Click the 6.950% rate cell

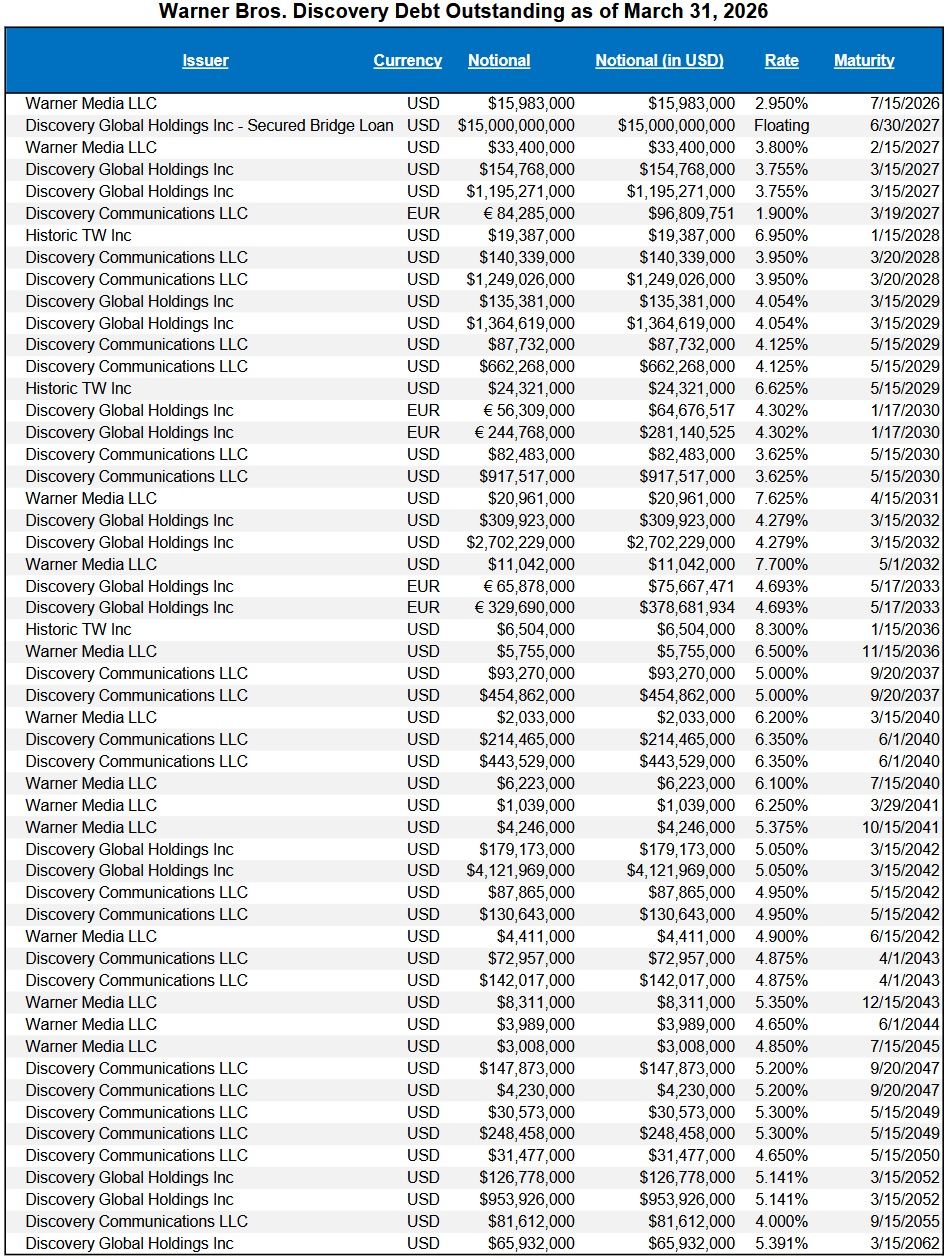tap(782, 235)
